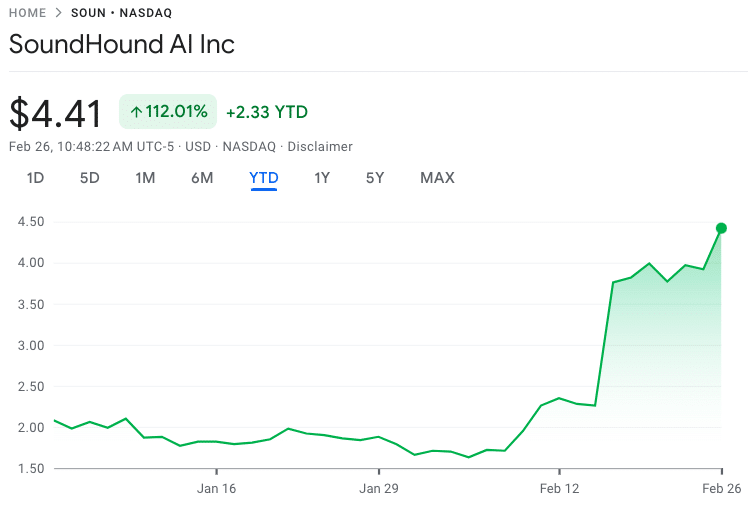Open the 5Y chart range
The width and height of the screenshot is (748, 505).
pos(375,178)
